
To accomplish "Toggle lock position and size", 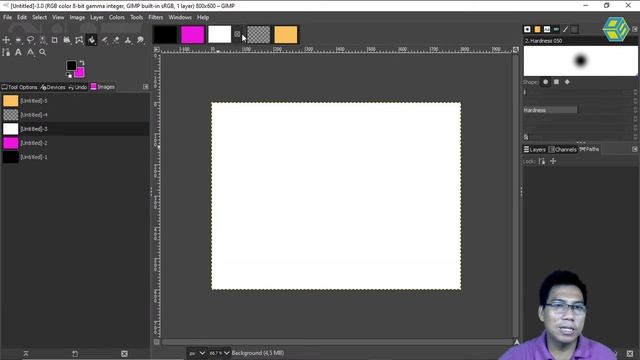I will click(553, 161).
